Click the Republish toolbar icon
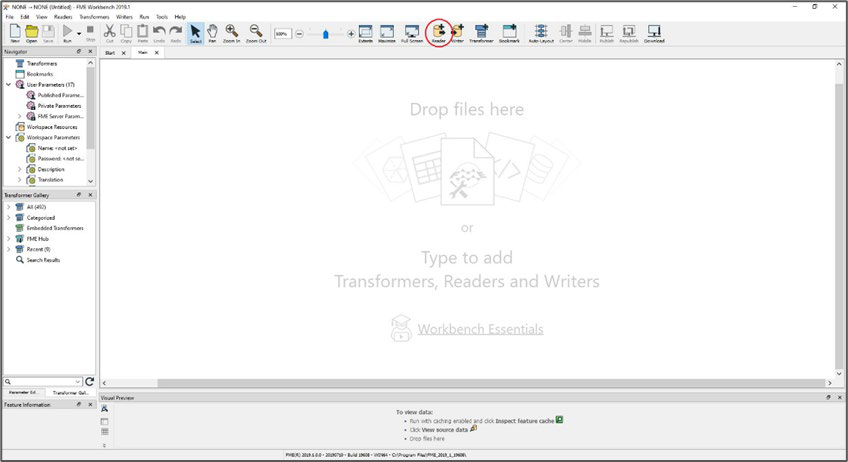This screenshot has width=848, height=462. (x=628, y=34)
